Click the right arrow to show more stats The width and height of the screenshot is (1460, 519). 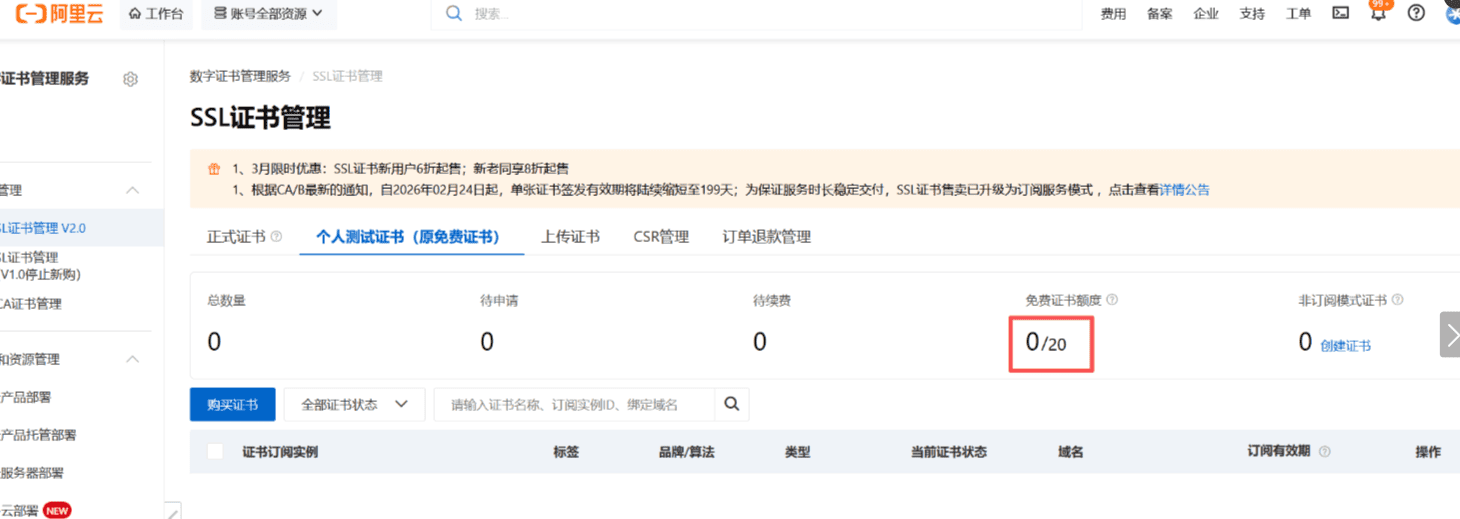click(x=1450, y=334)
